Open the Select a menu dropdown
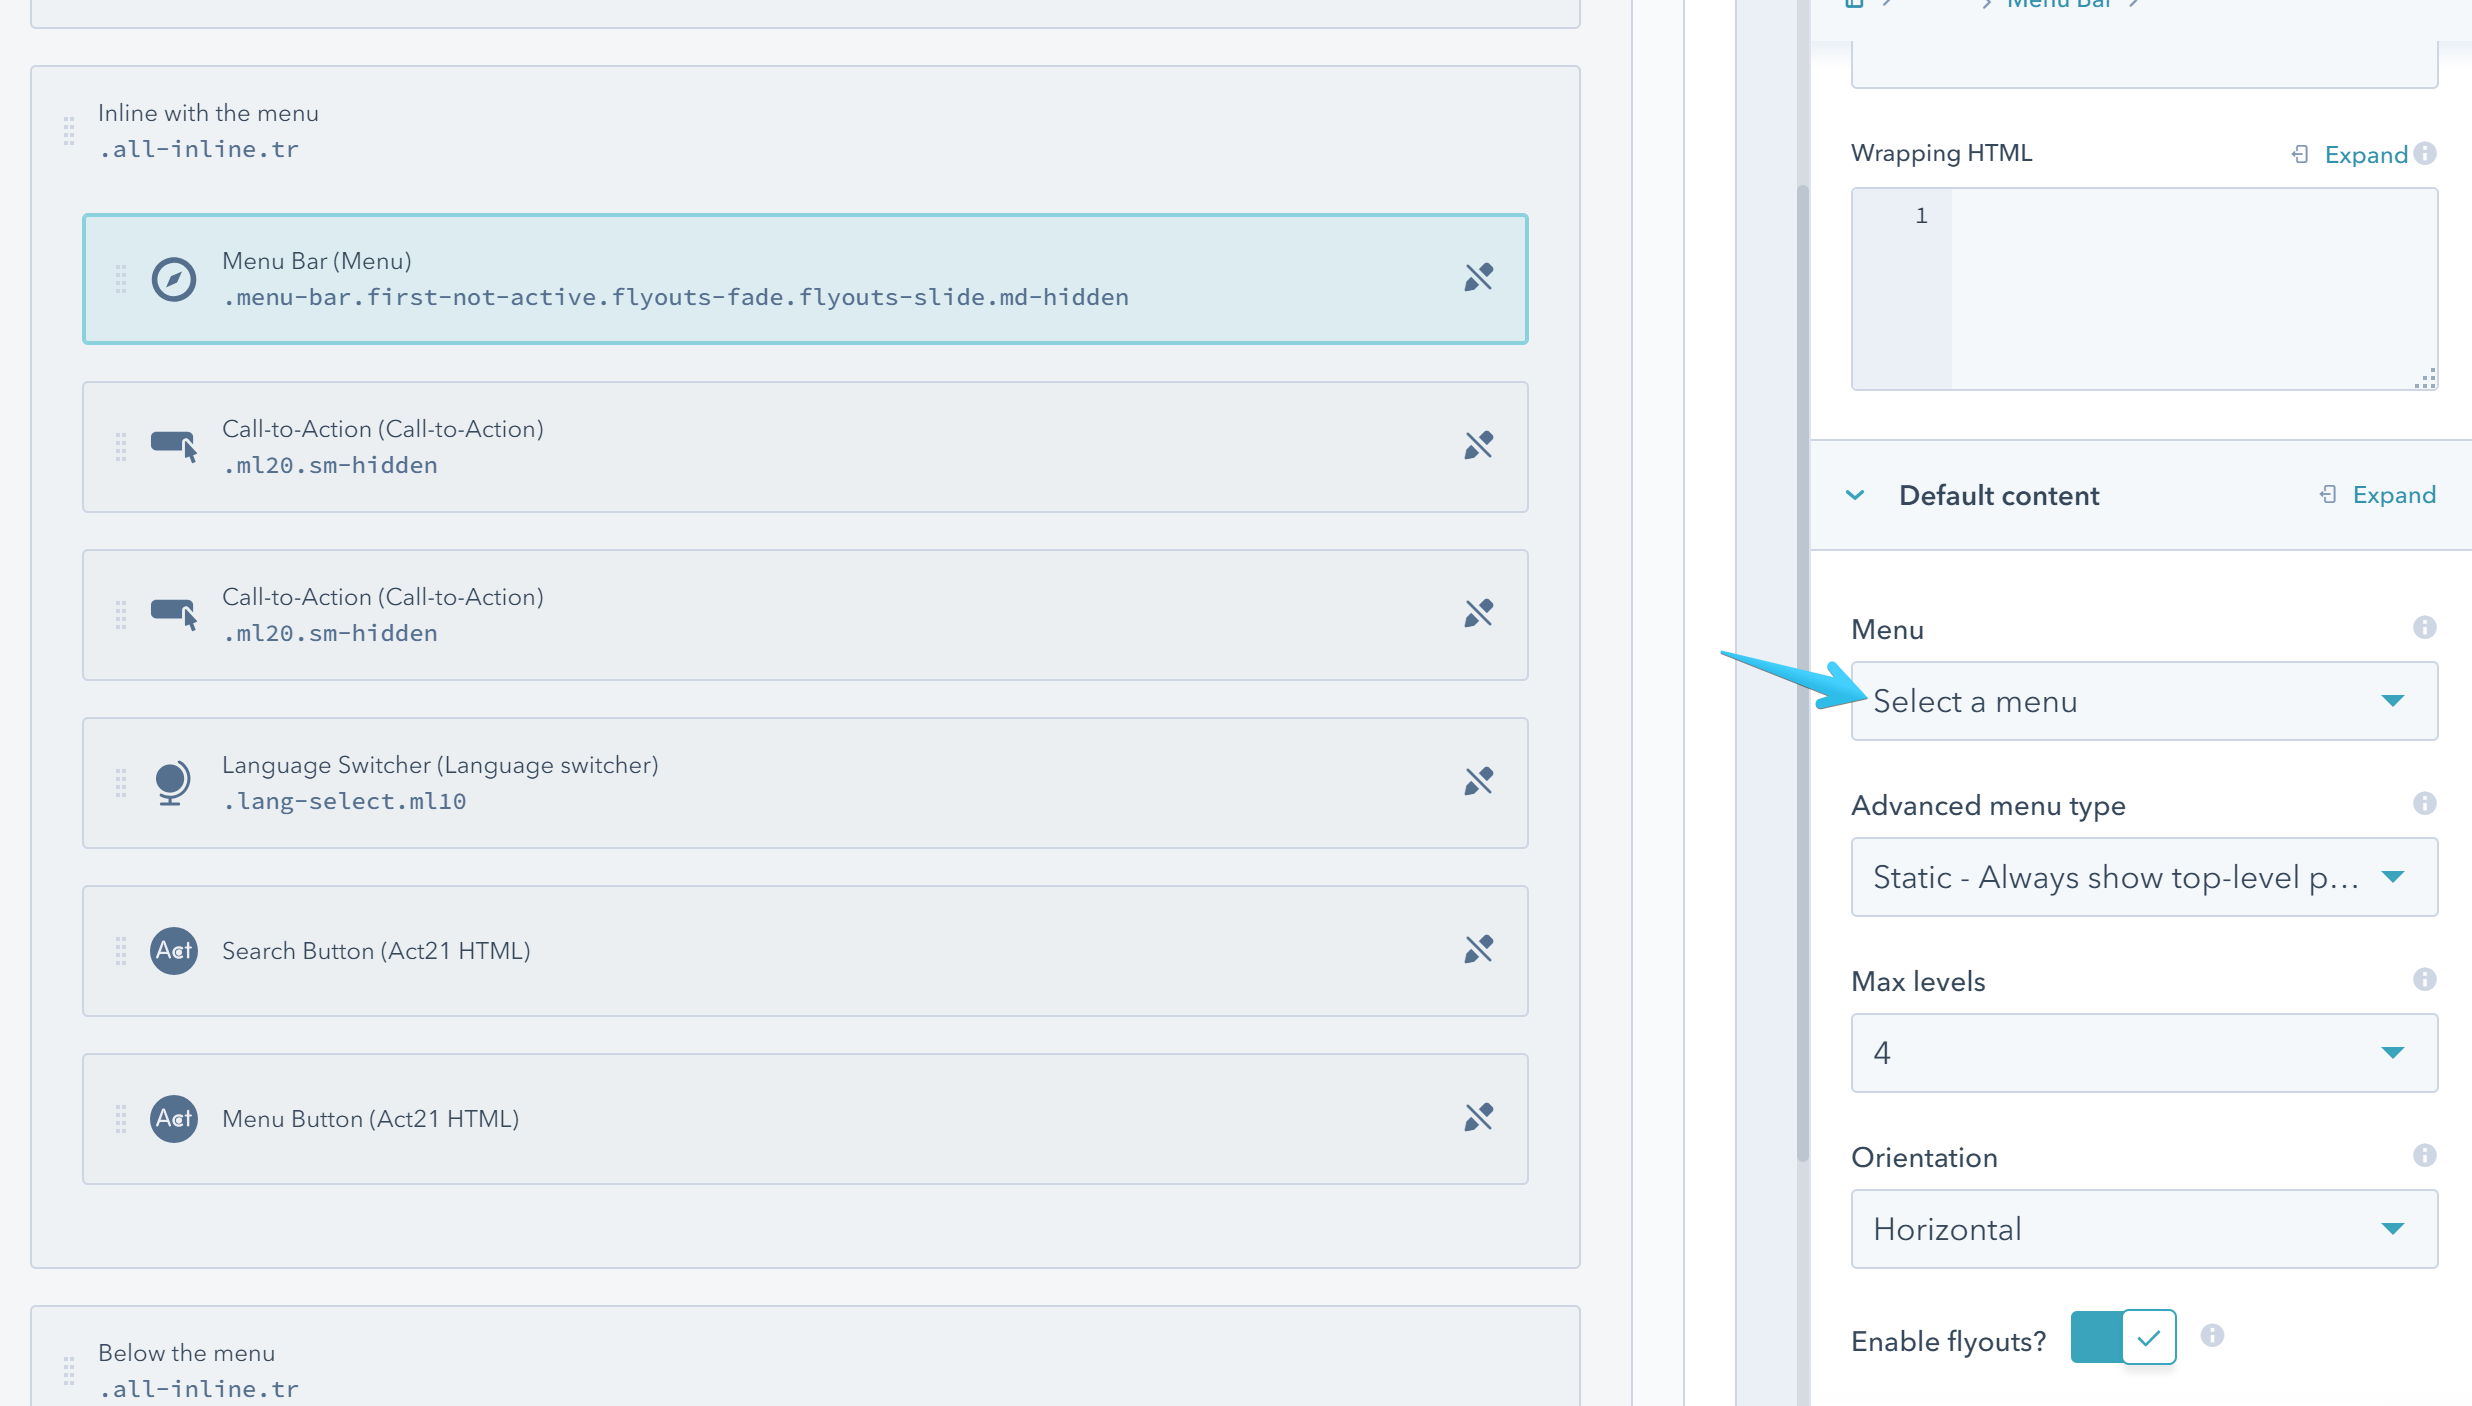 [2143, 701]
